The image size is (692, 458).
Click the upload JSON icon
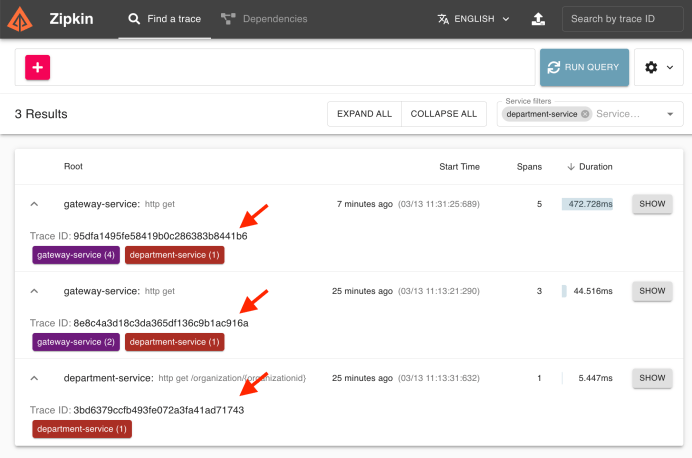[538, 19]
